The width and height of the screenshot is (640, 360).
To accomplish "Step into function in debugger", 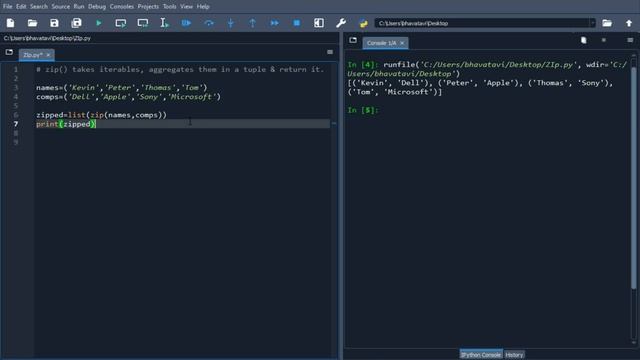I will click(231, 23).
